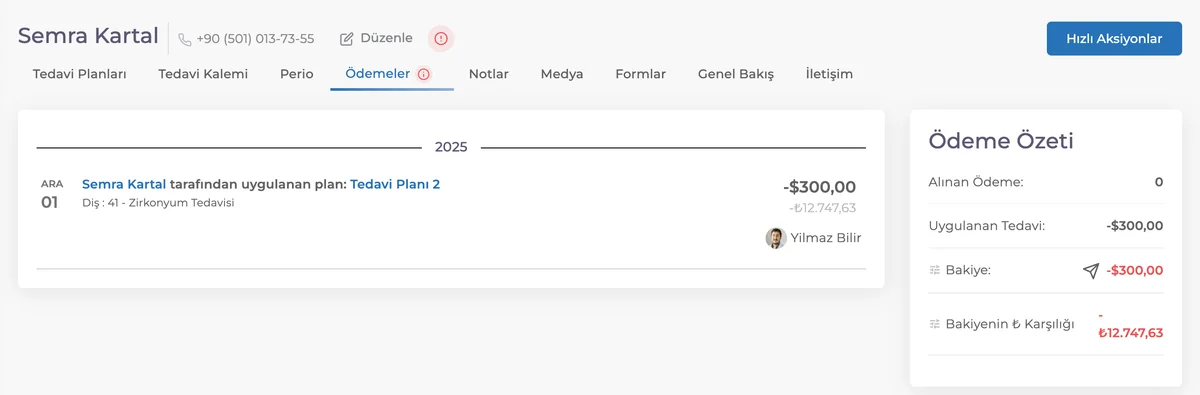Switch to the Tedavi Planları tab
Image resolution: width=1200 pixels, height=395 pixels.
click(79, 74)
